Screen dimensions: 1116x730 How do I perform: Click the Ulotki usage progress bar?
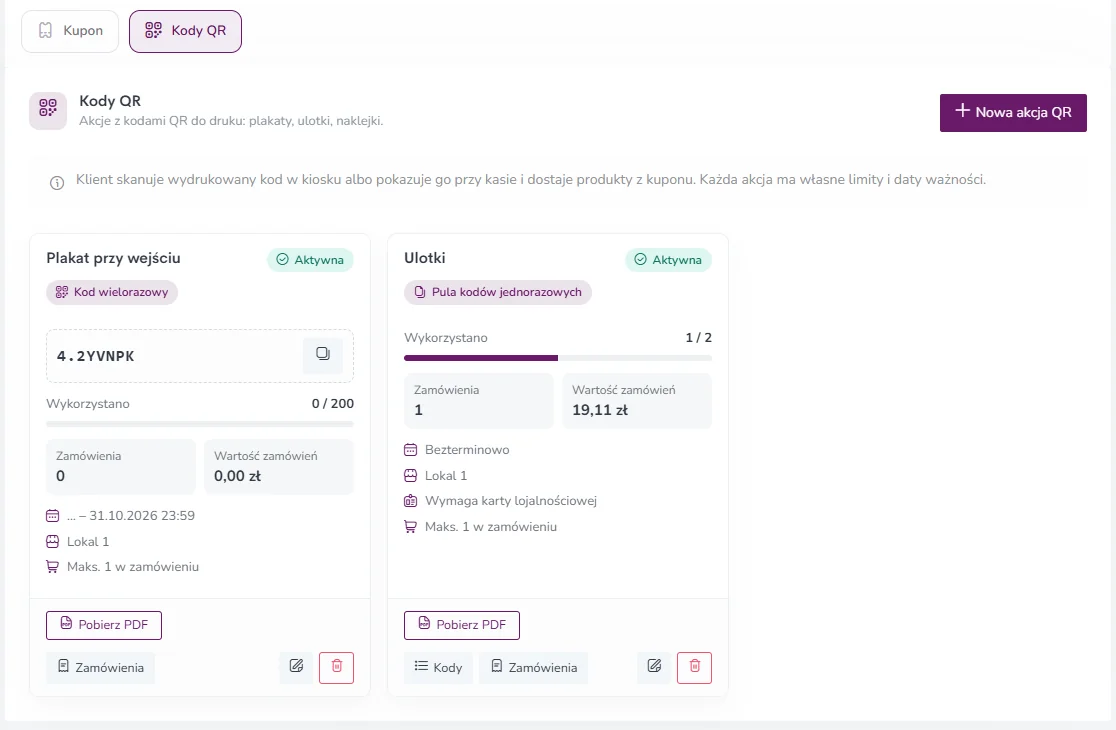click(x=558, y=358)
